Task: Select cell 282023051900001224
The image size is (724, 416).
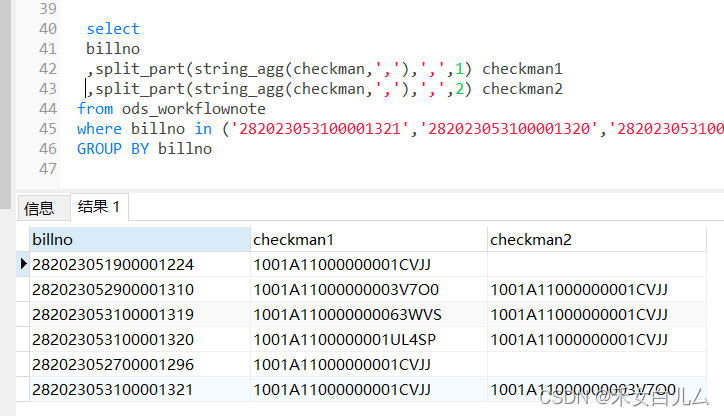Action: 140,265
